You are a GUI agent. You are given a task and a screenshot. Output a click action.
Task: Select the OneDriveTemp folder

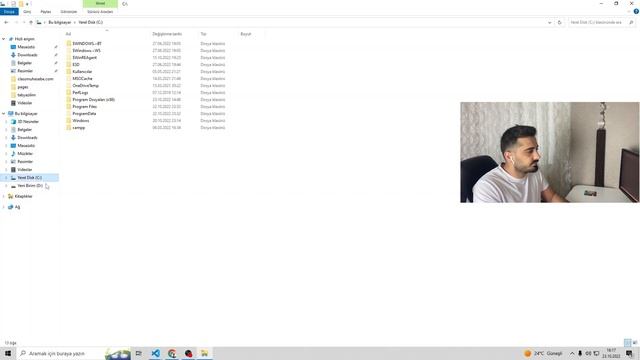86,86
